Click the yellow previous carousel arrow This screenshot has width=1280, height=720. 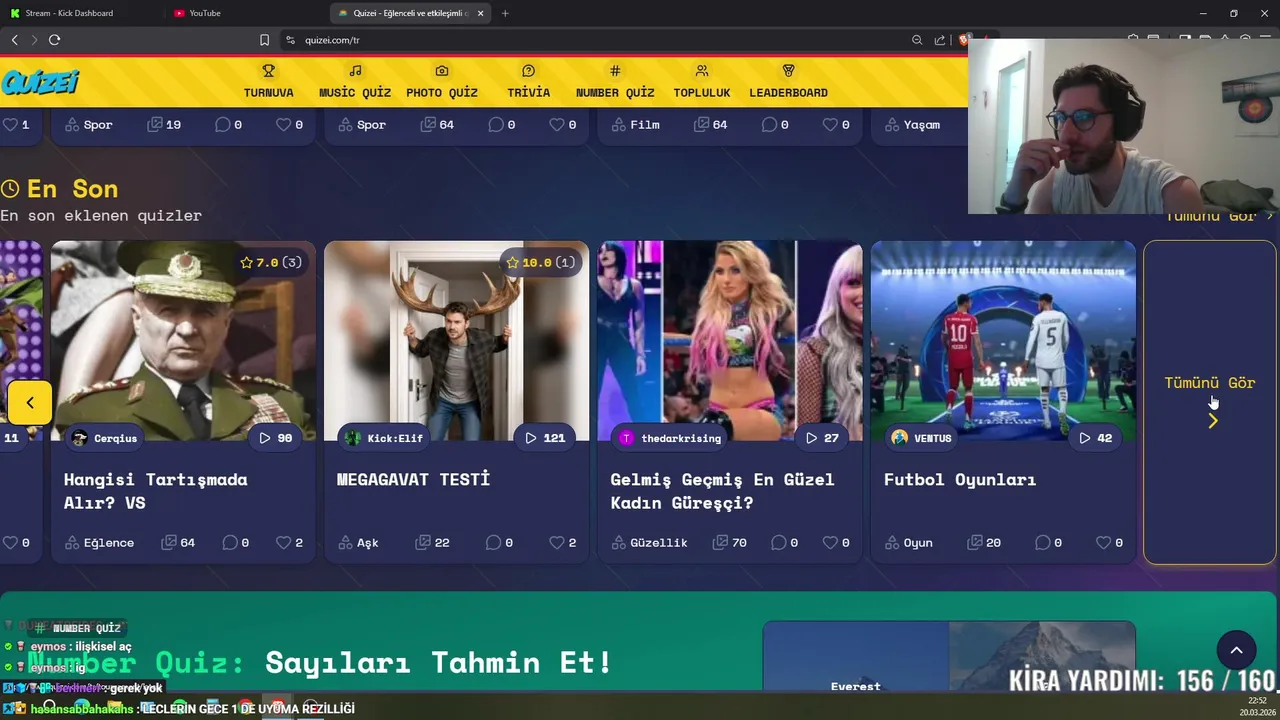[x=30, y=402]
